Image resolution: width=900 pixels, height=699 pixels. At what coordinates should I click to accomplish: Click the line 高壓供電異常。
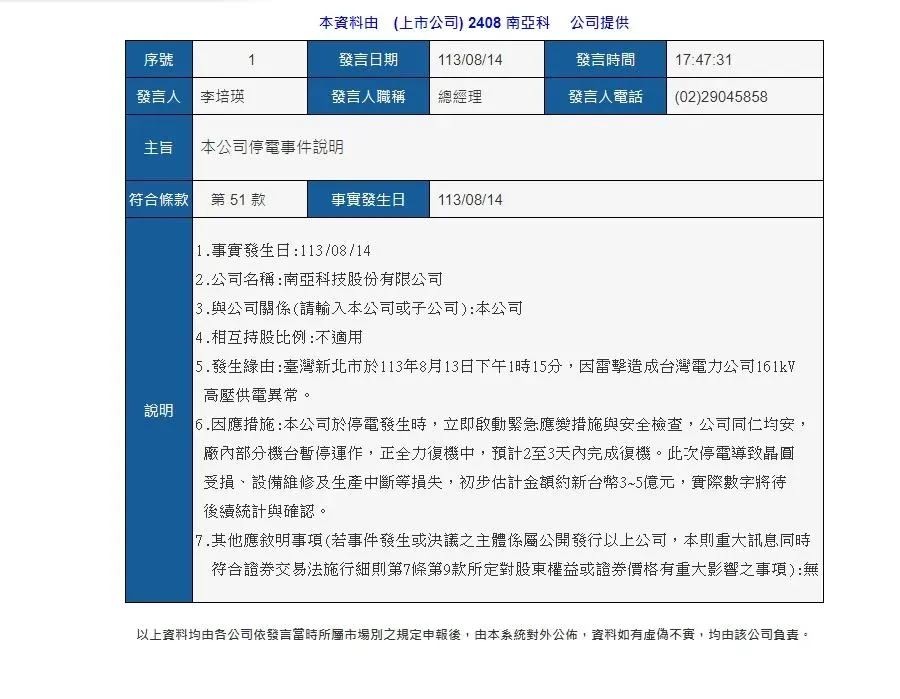click(258, 395)
